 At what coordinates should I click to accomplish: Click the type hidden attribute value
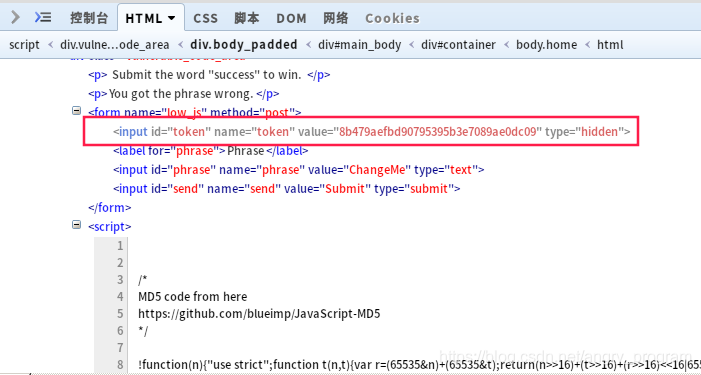(599, 131)
